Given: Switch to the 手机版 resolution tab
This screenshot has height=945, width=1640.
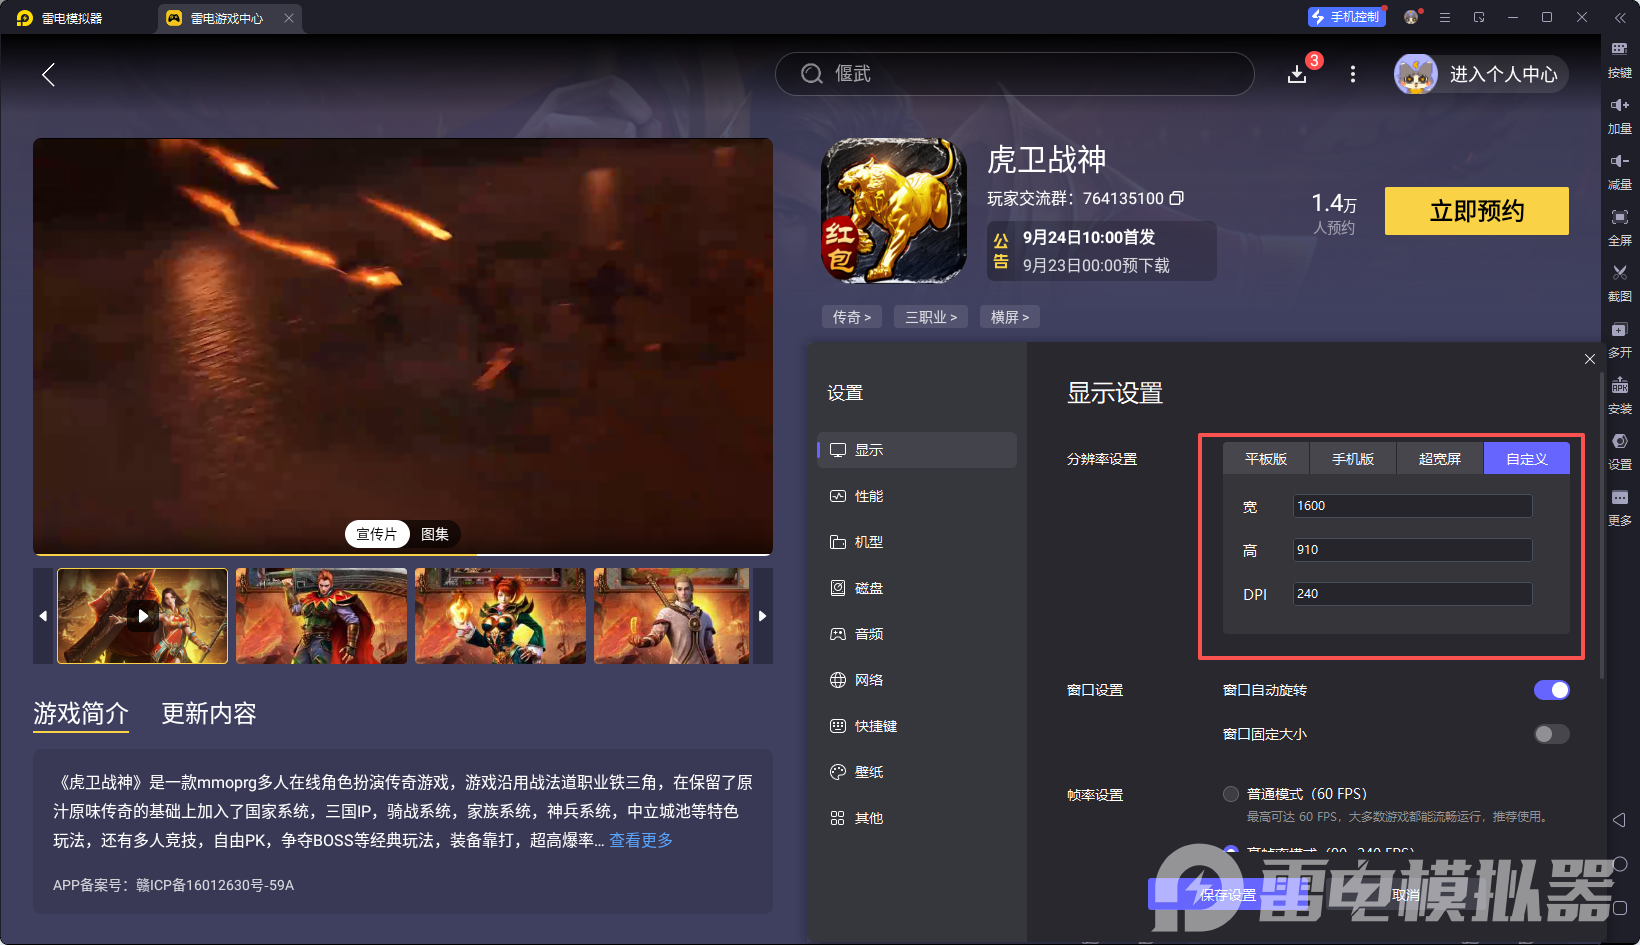Looking at the screenshot, I should coord(1352,458).
